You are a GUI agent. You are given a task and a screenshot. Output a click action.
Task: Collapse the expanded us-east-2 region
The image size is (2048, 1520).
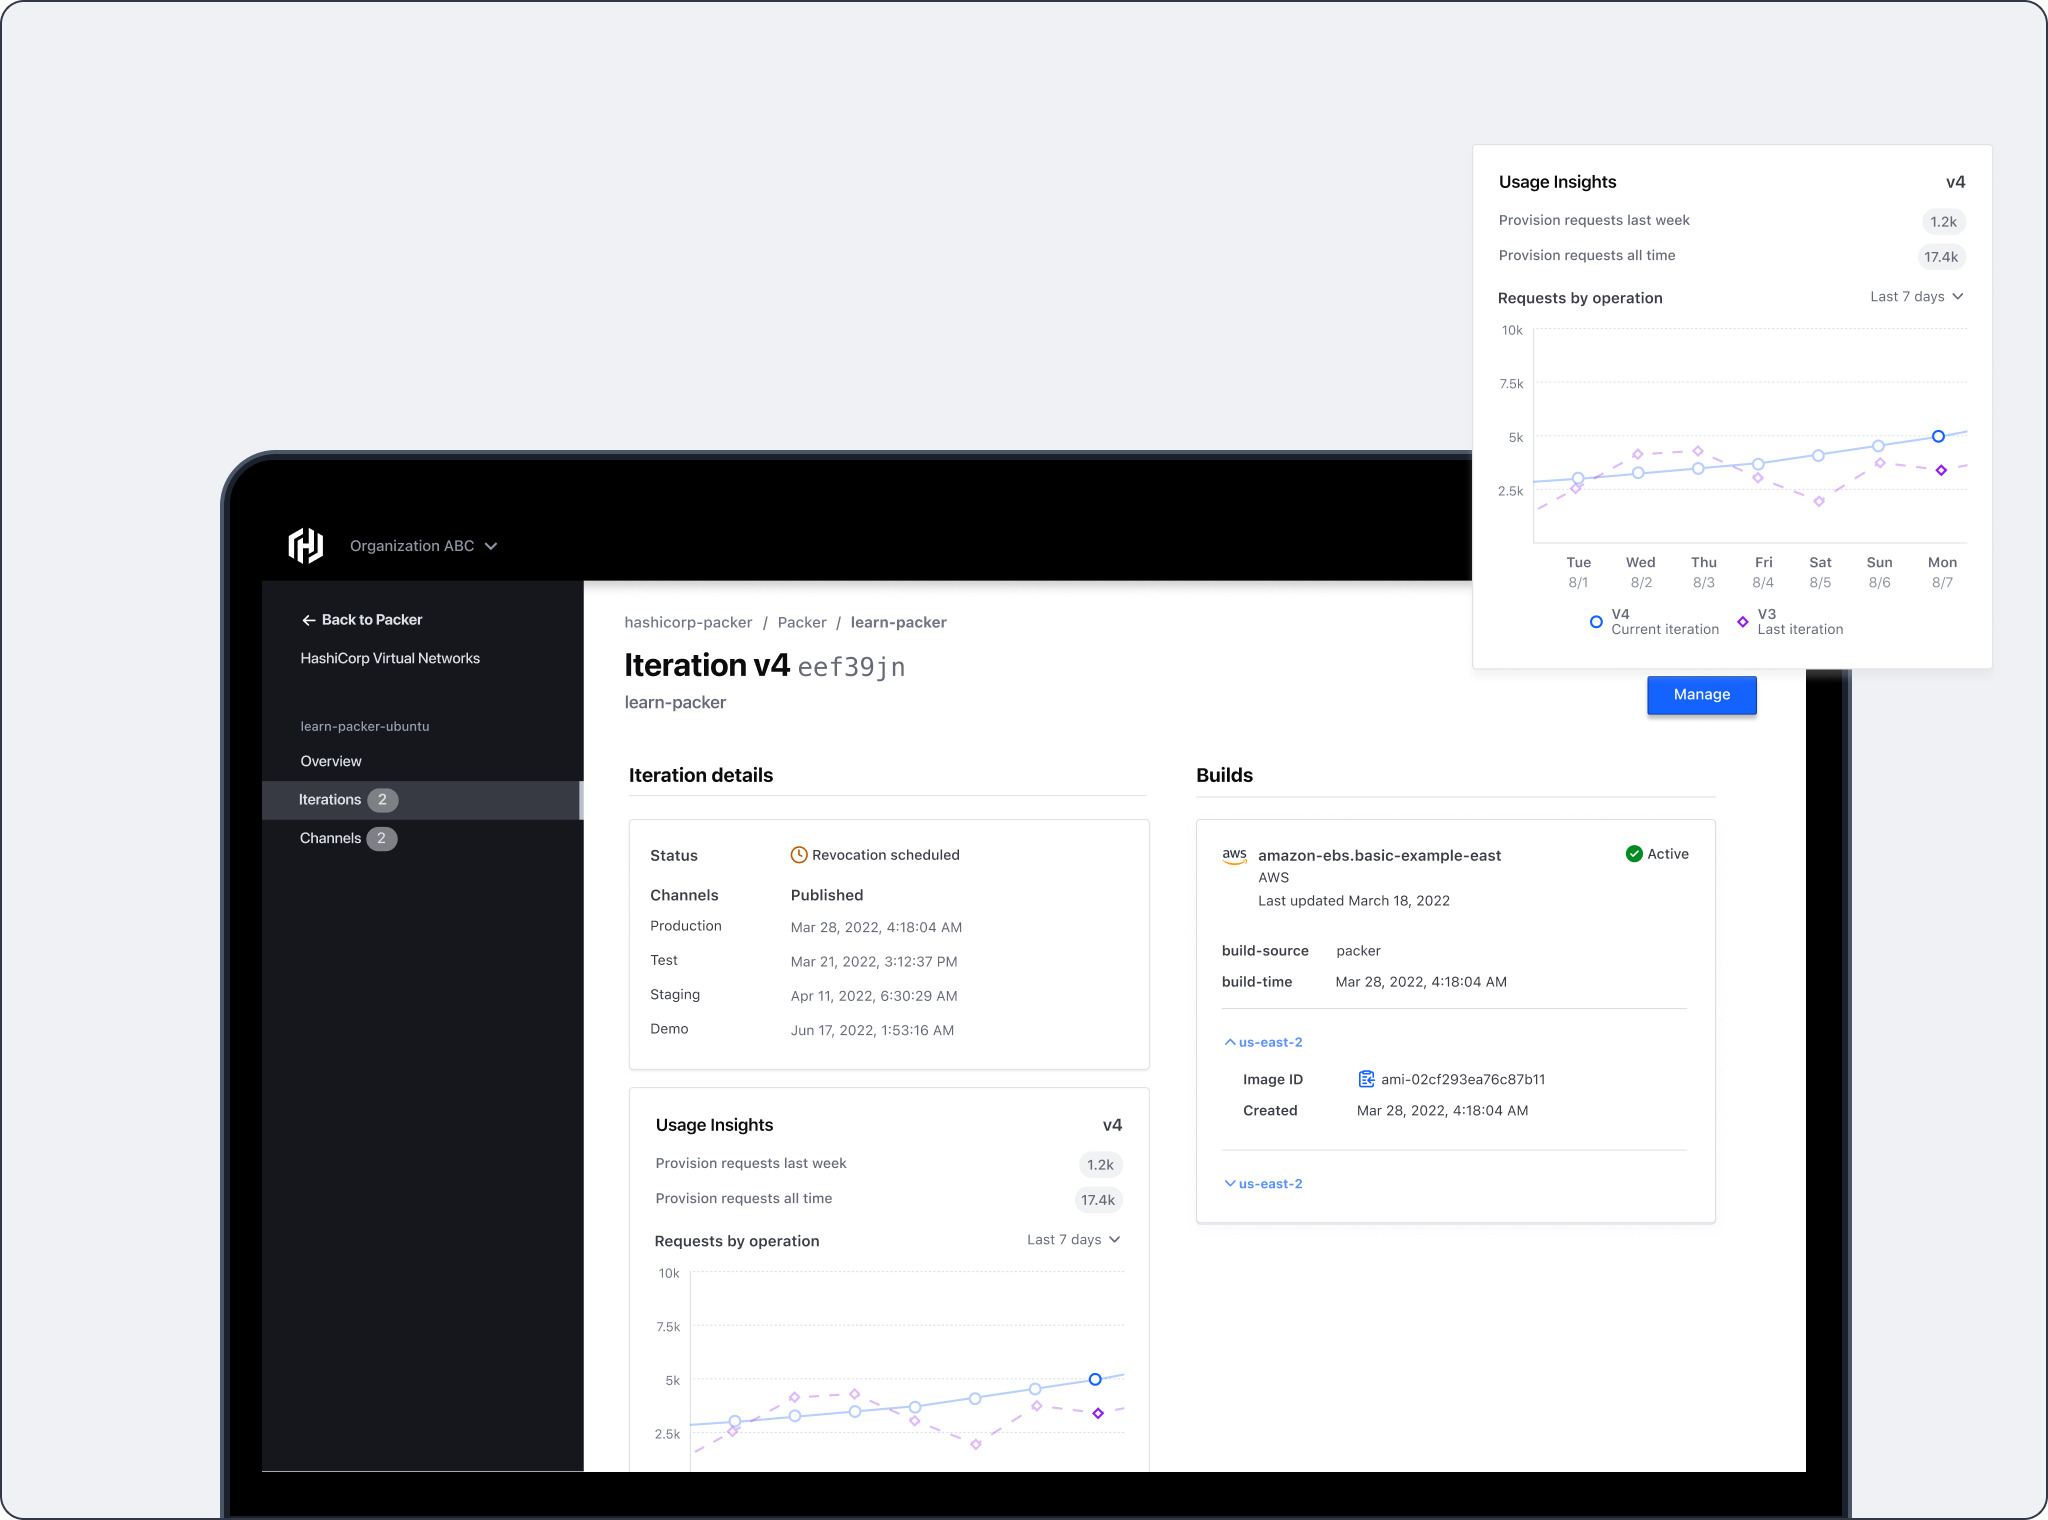tap(1263, 1042)
